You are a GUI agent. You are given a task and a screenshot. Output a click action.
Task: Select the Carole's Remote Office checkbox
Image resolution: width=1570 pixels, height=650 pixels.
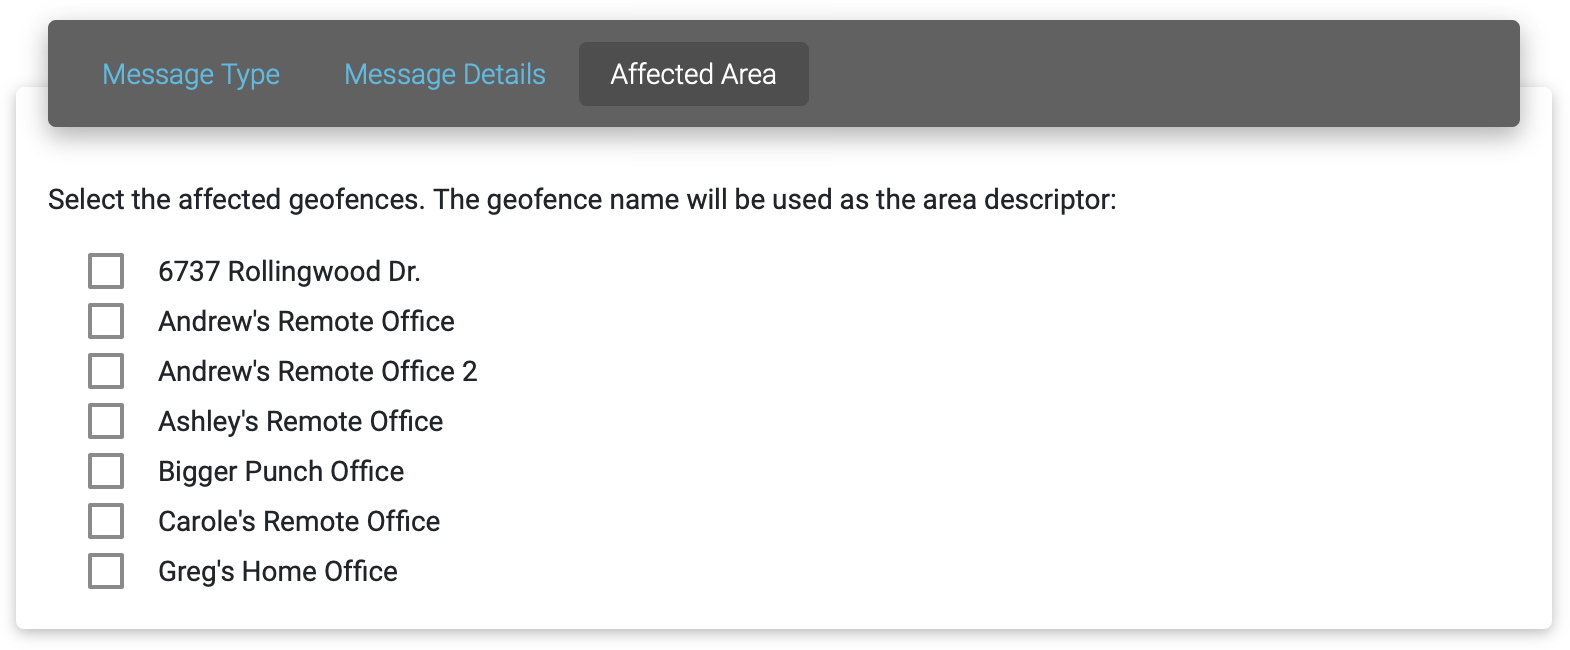pos(106,521)
